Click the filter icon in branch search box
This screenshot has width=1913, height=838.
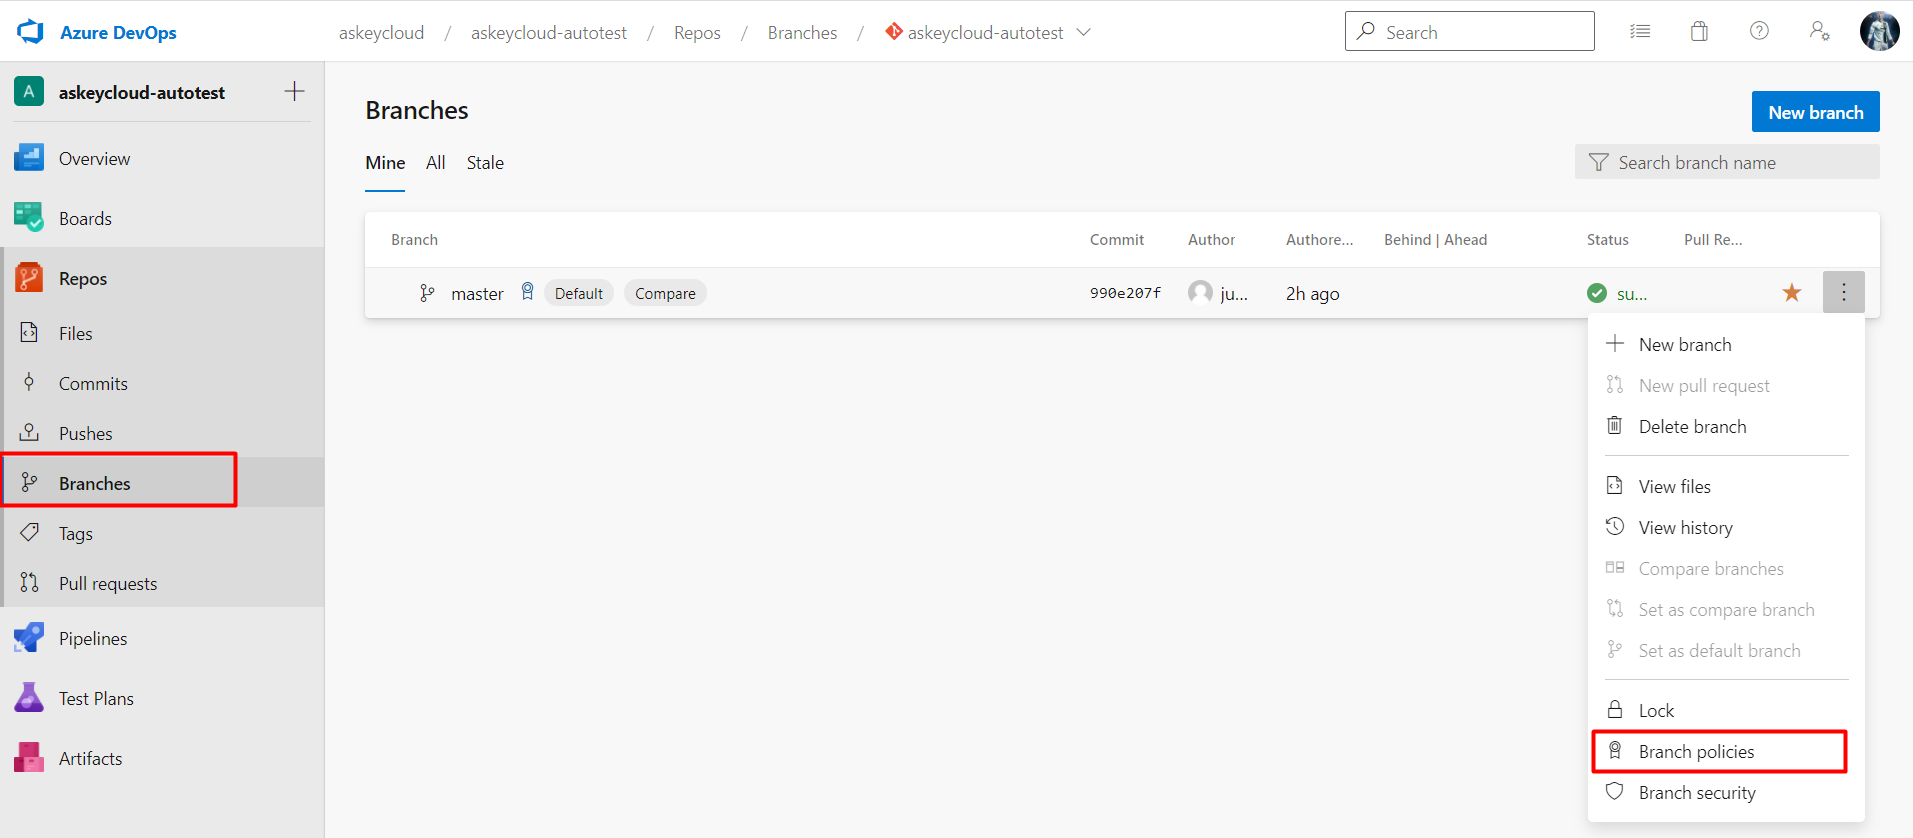[1599, 162]
